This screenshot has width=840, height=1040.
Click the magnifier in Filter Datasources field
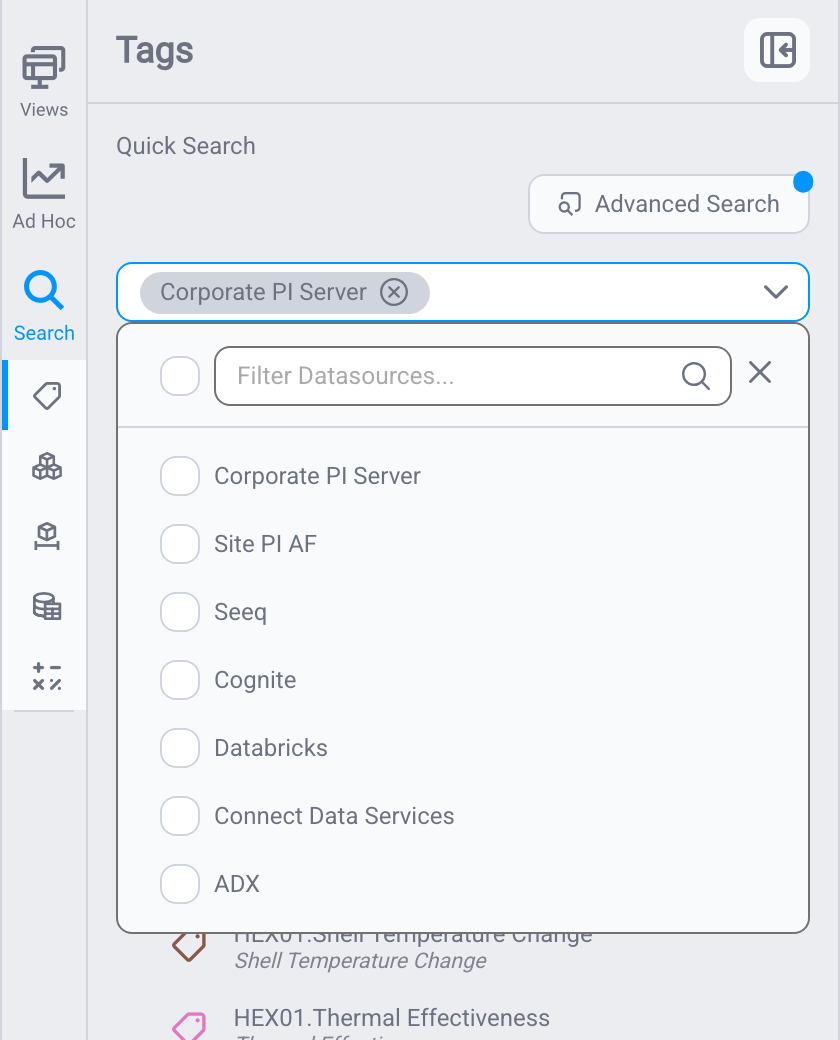coord(695,376)
